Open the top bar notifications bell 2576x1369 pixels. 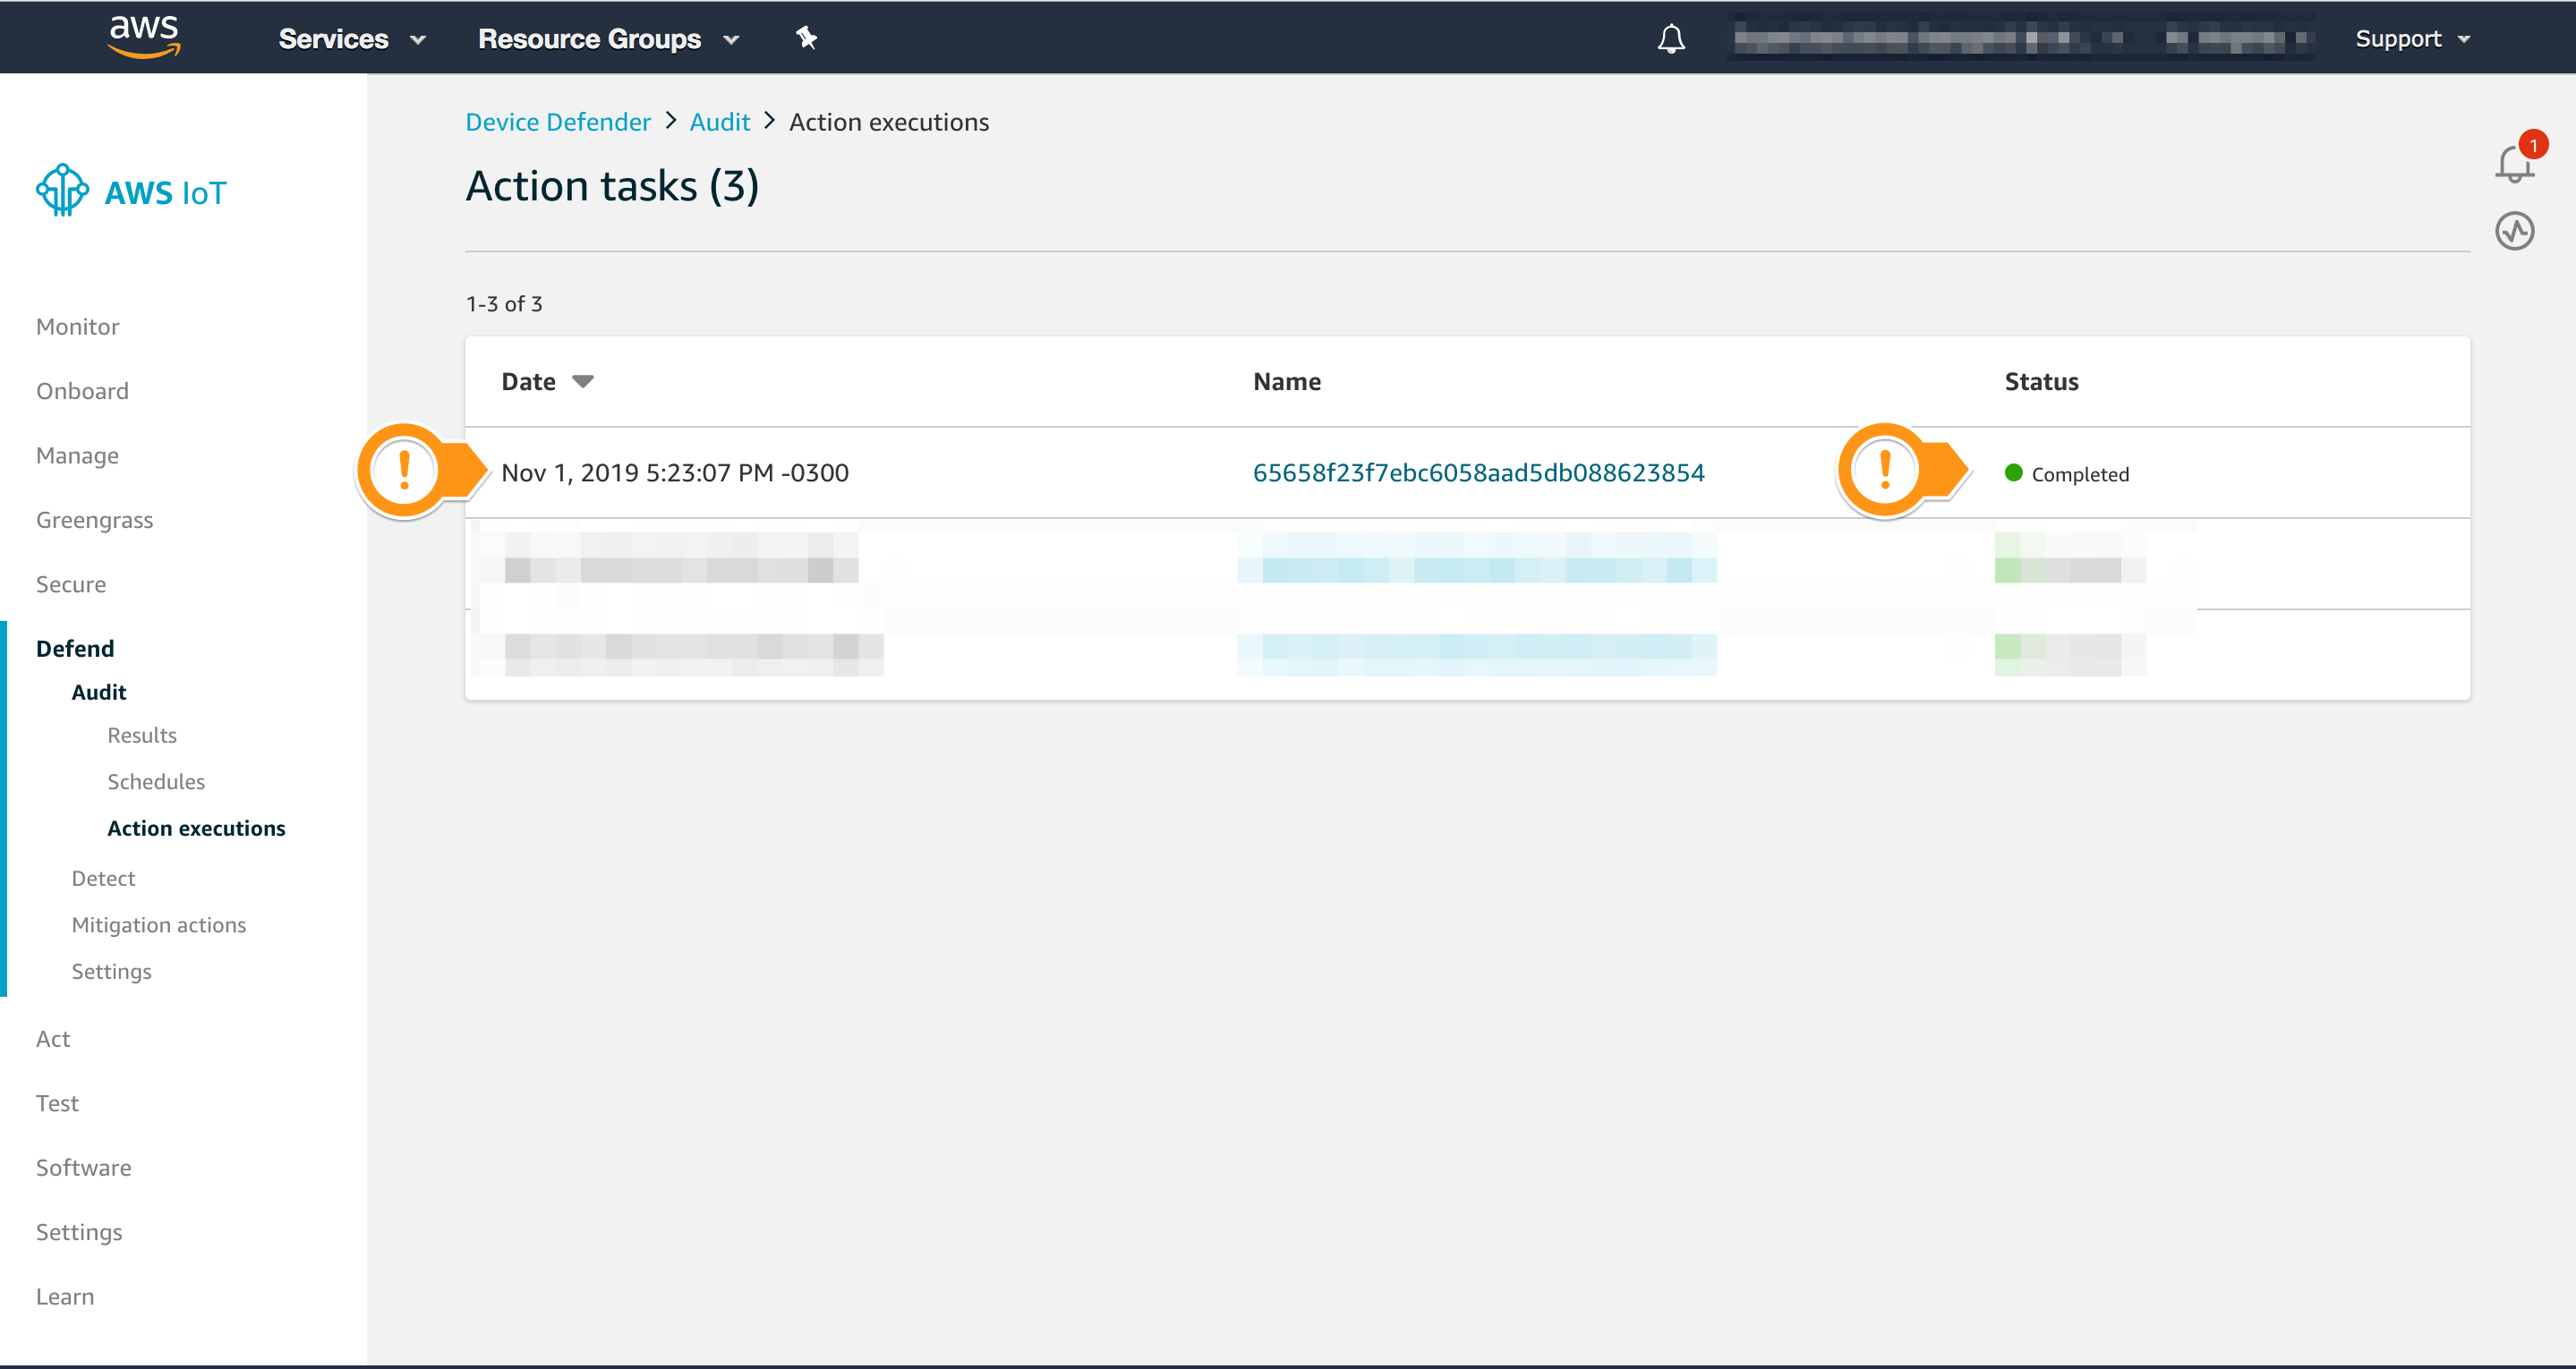(1671, 39)
